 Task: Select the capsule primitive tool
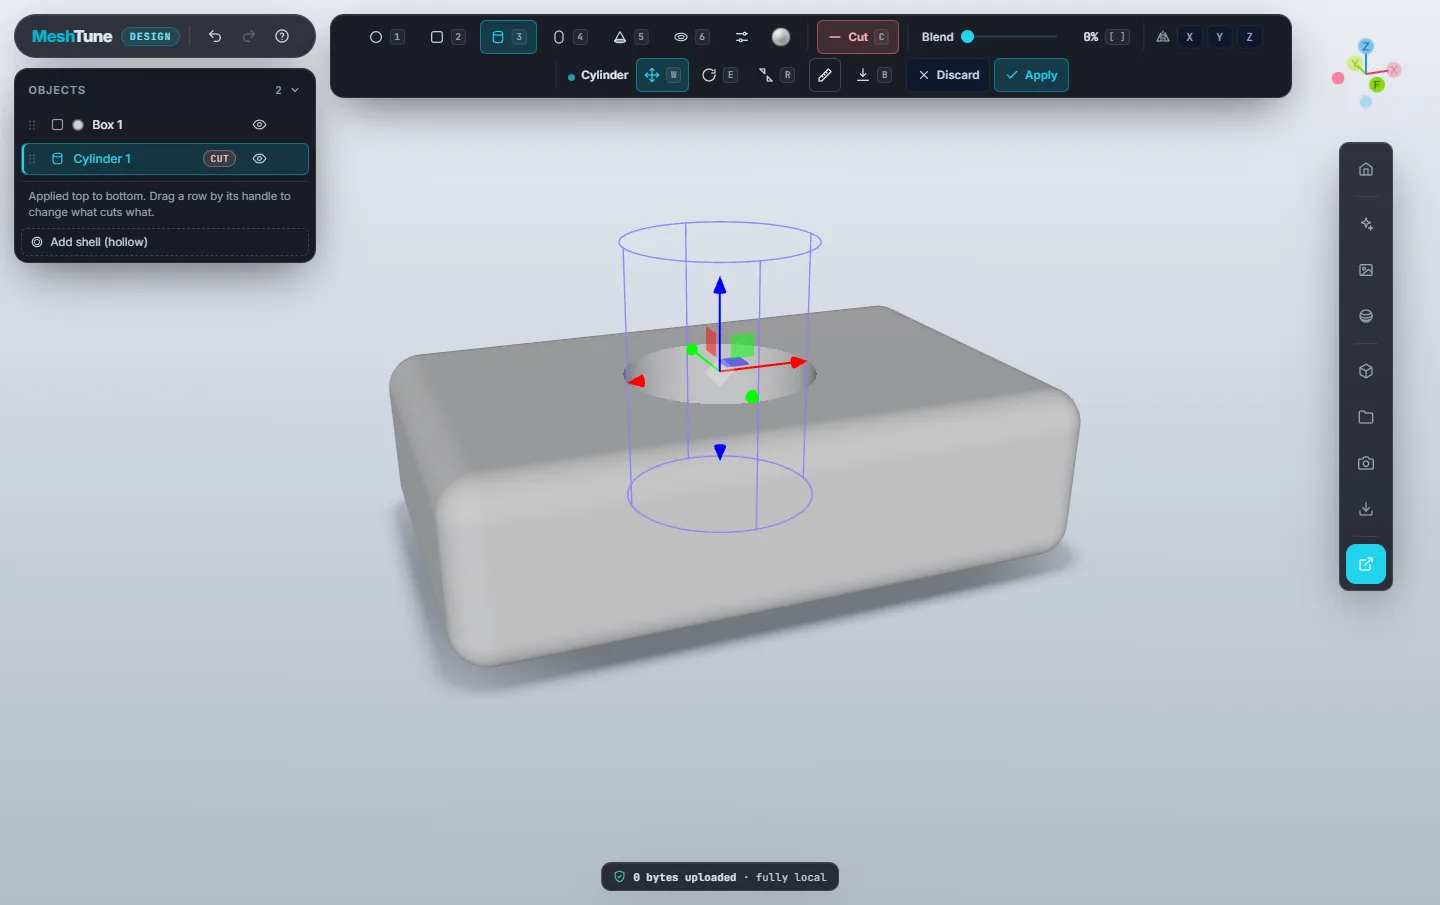(568, 37)
